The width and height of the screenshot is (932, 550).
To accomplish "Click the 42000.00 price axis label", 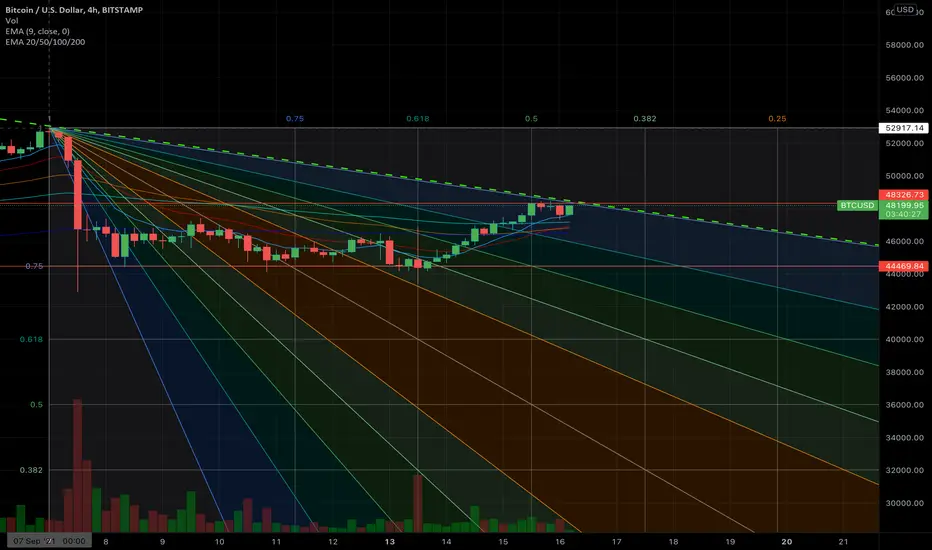I will coord(904,307).
